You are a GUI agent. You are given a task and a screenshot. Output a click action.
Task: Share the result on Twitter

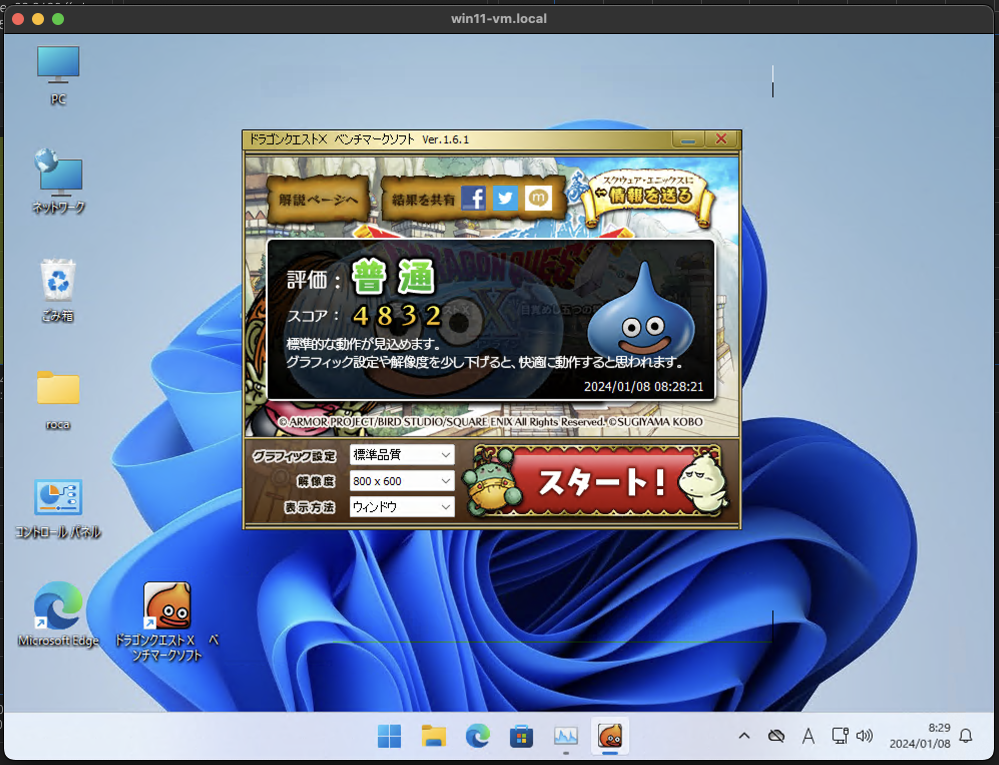pyautogui.click(x=505, y=199)
